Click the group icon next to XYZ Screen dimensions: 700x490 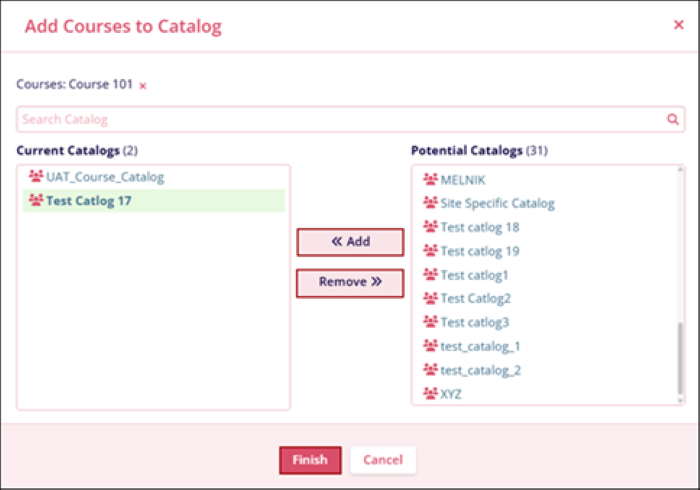(x=430, y=394)
